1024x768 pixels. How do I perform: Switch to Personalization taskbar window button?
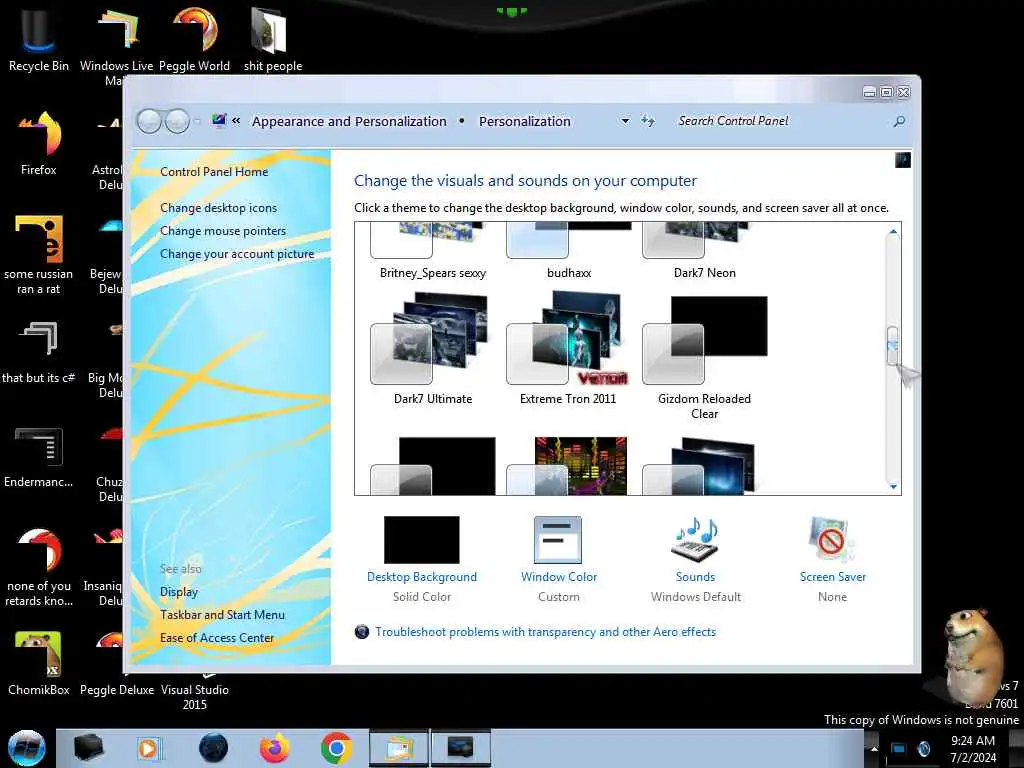point(460,748)
